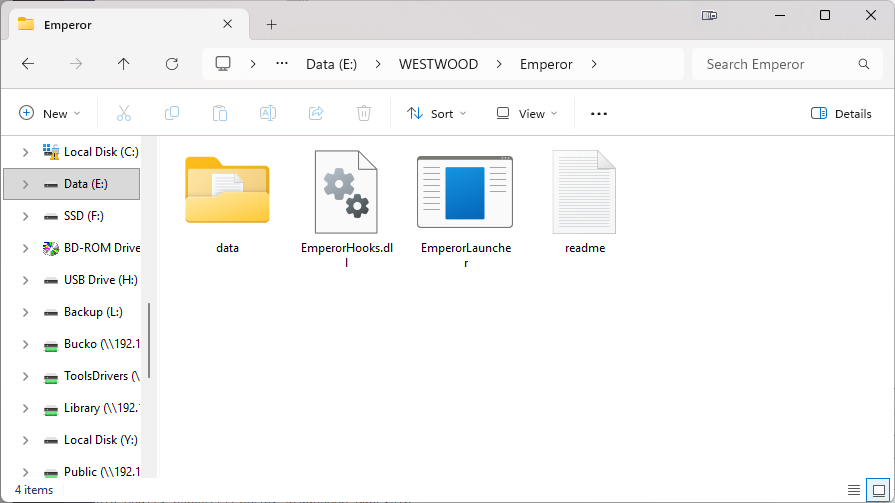
Task: Click WESTWOOD in the address breadcrumb
Action: [x=438, y=64]
